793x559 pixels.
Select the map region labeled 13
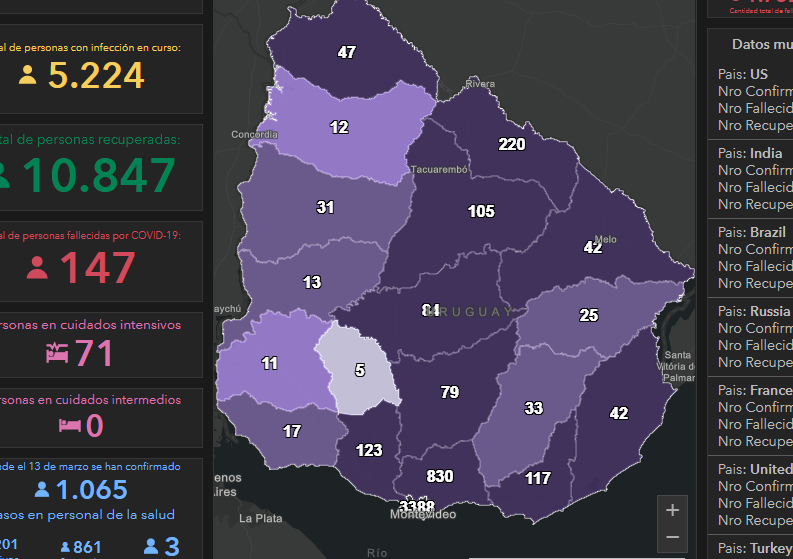(312, 282)
